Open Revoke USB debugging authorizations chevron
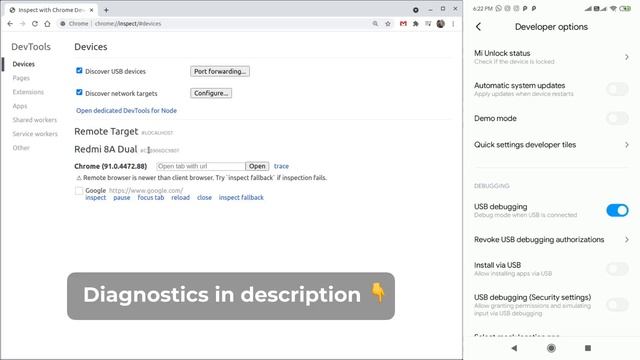The height and width of the screenshot is (360, 640). (627, 240)
